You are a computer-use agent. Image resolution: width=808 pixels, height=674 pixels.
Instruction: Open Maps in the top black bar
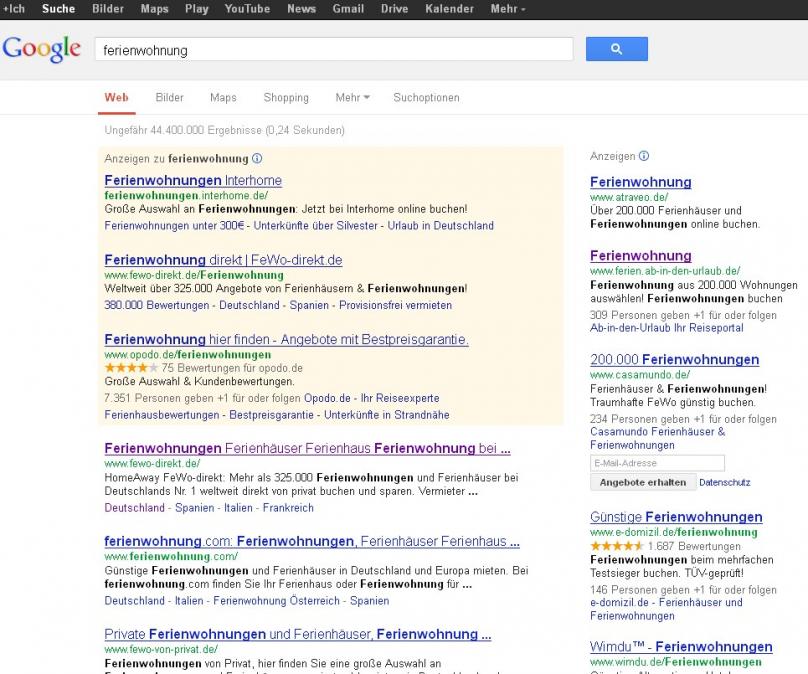click(x=155, y=9)
